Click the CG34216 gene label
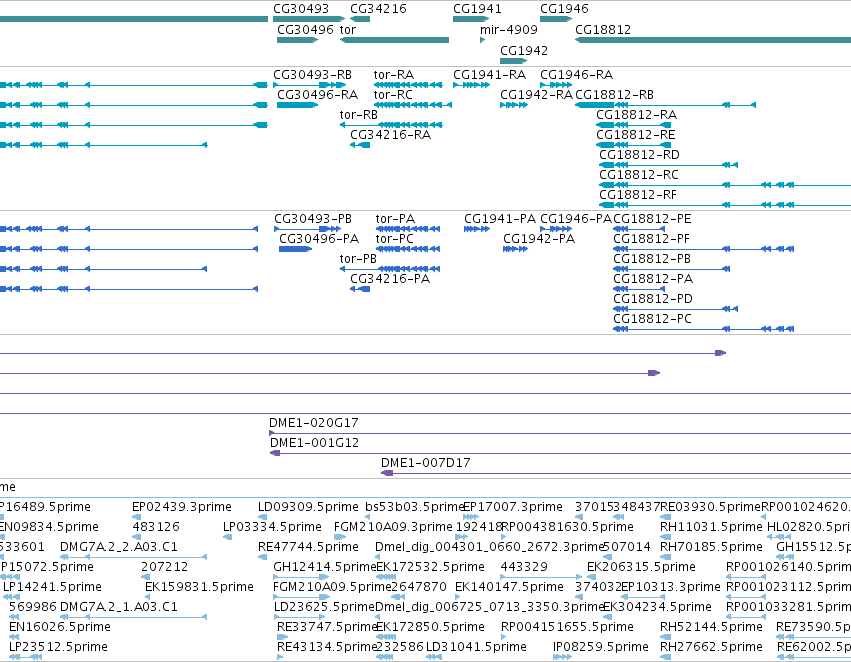This screenshot has width=851, height=662. coord(378,9)
